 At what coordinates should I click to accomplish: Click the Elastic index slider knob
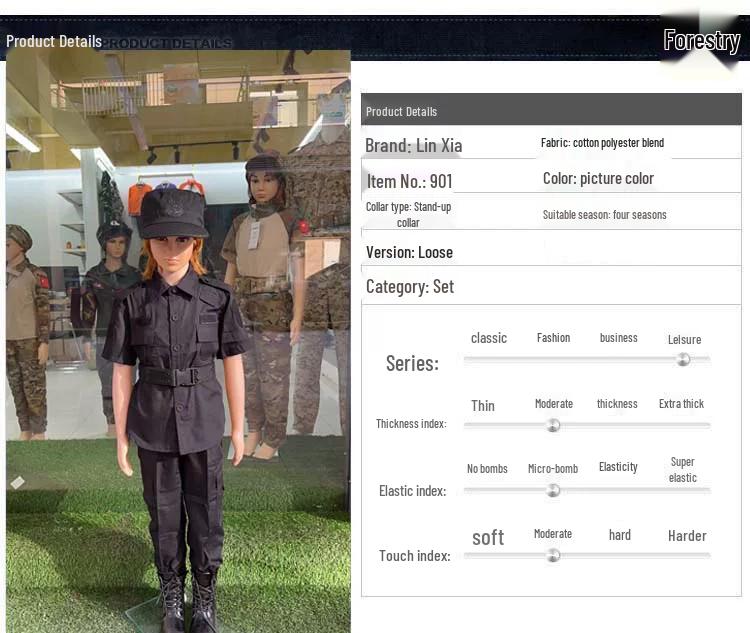(553, 490)
